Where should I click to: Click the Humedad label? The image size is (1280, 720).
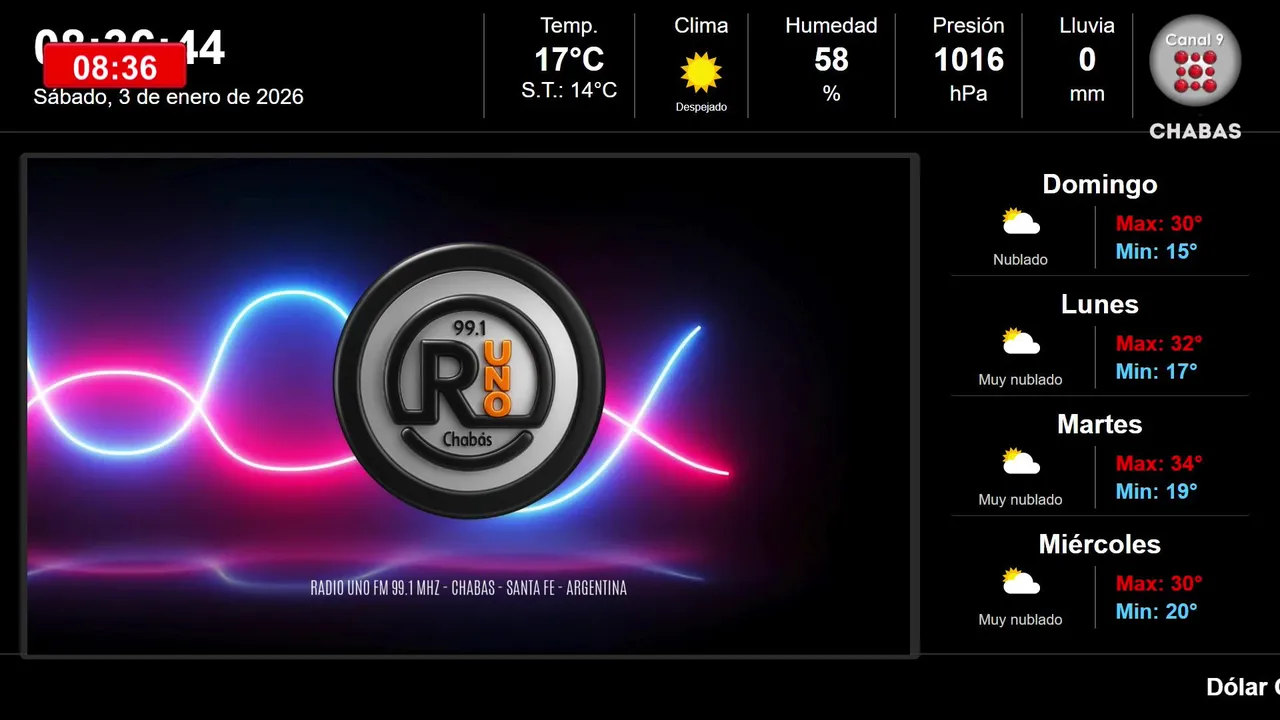[831, 26]
